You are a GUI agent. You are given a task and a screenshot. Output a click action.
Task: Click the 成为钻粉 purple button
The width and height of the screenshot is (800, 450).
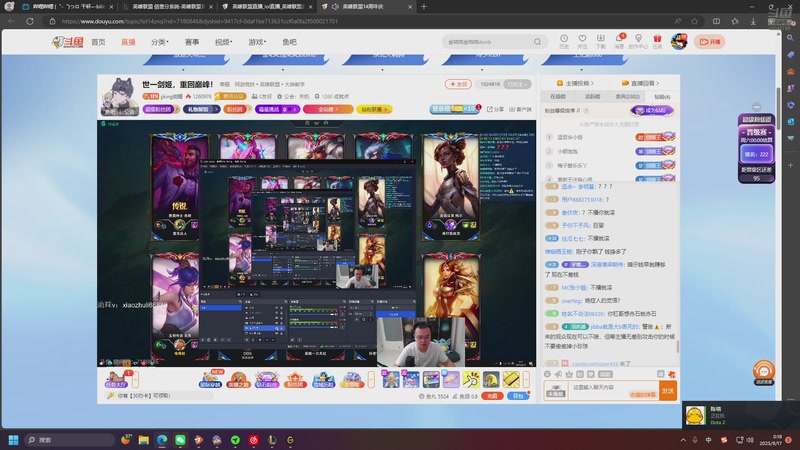(x=652, y=110)
